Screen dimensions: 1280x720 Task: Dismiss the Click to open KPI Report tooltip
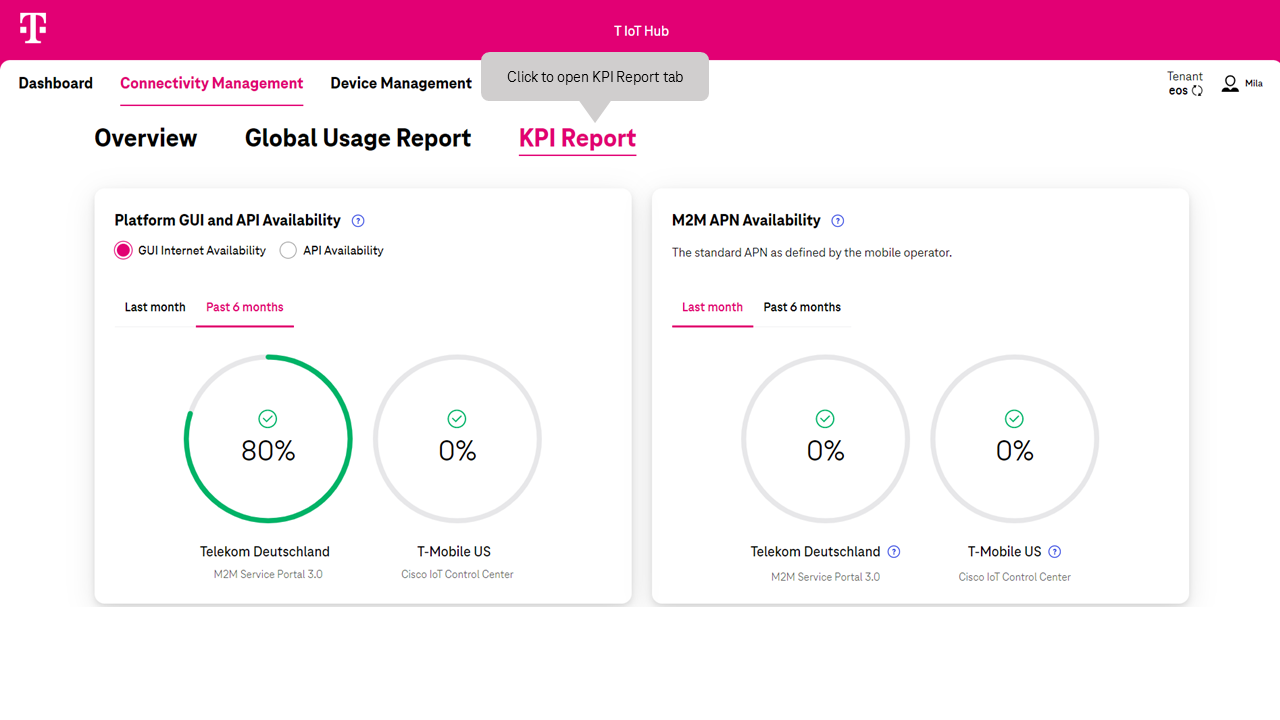point(595,76)
